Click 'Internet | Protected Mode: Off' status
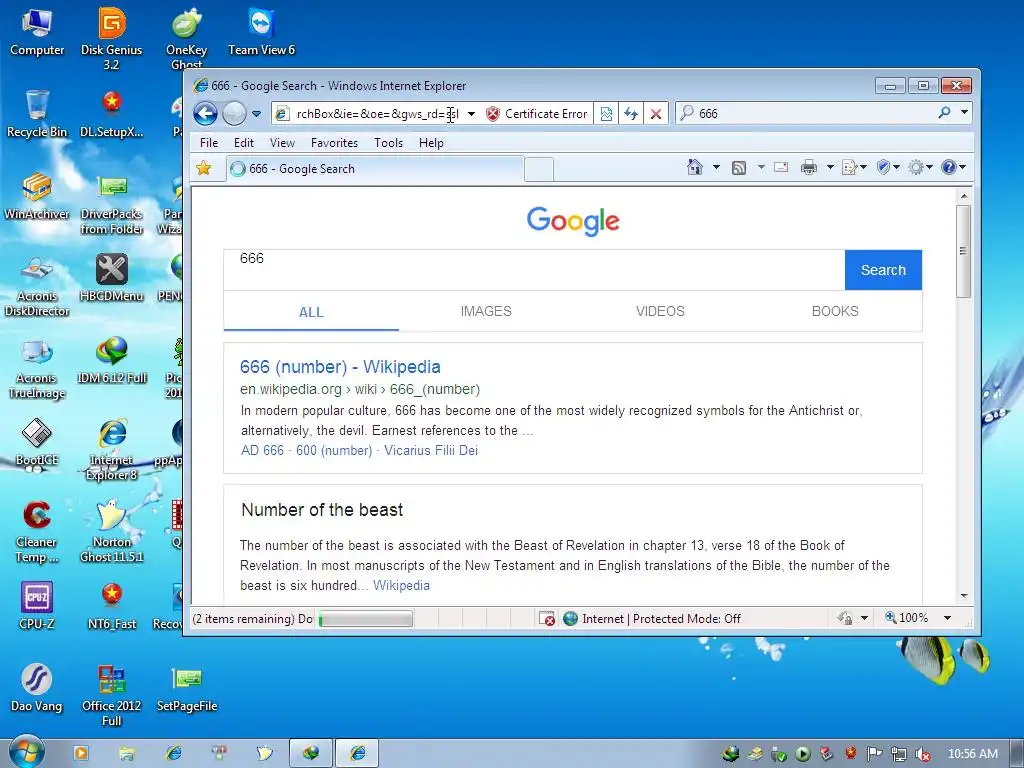 (652, 618)
